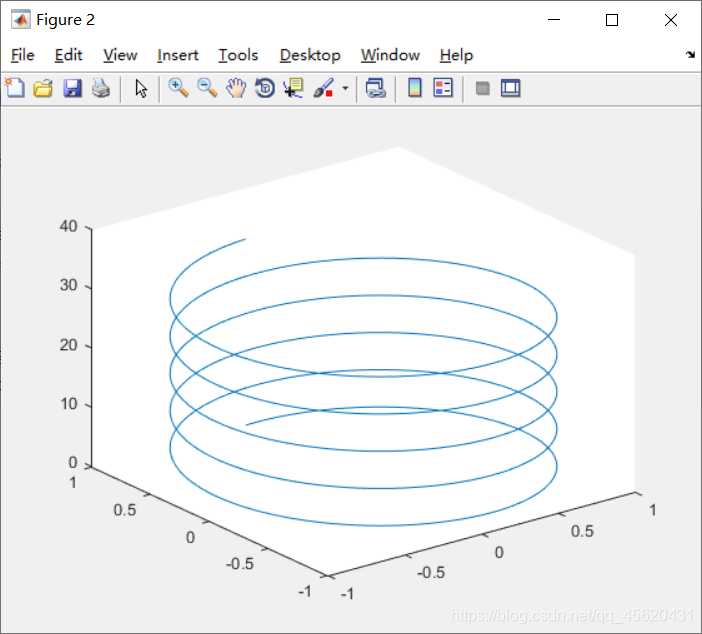This screenshot has width=702, height=634.
Task: Activate the Zoom In magnifier
Action: (x=178, y=88)
